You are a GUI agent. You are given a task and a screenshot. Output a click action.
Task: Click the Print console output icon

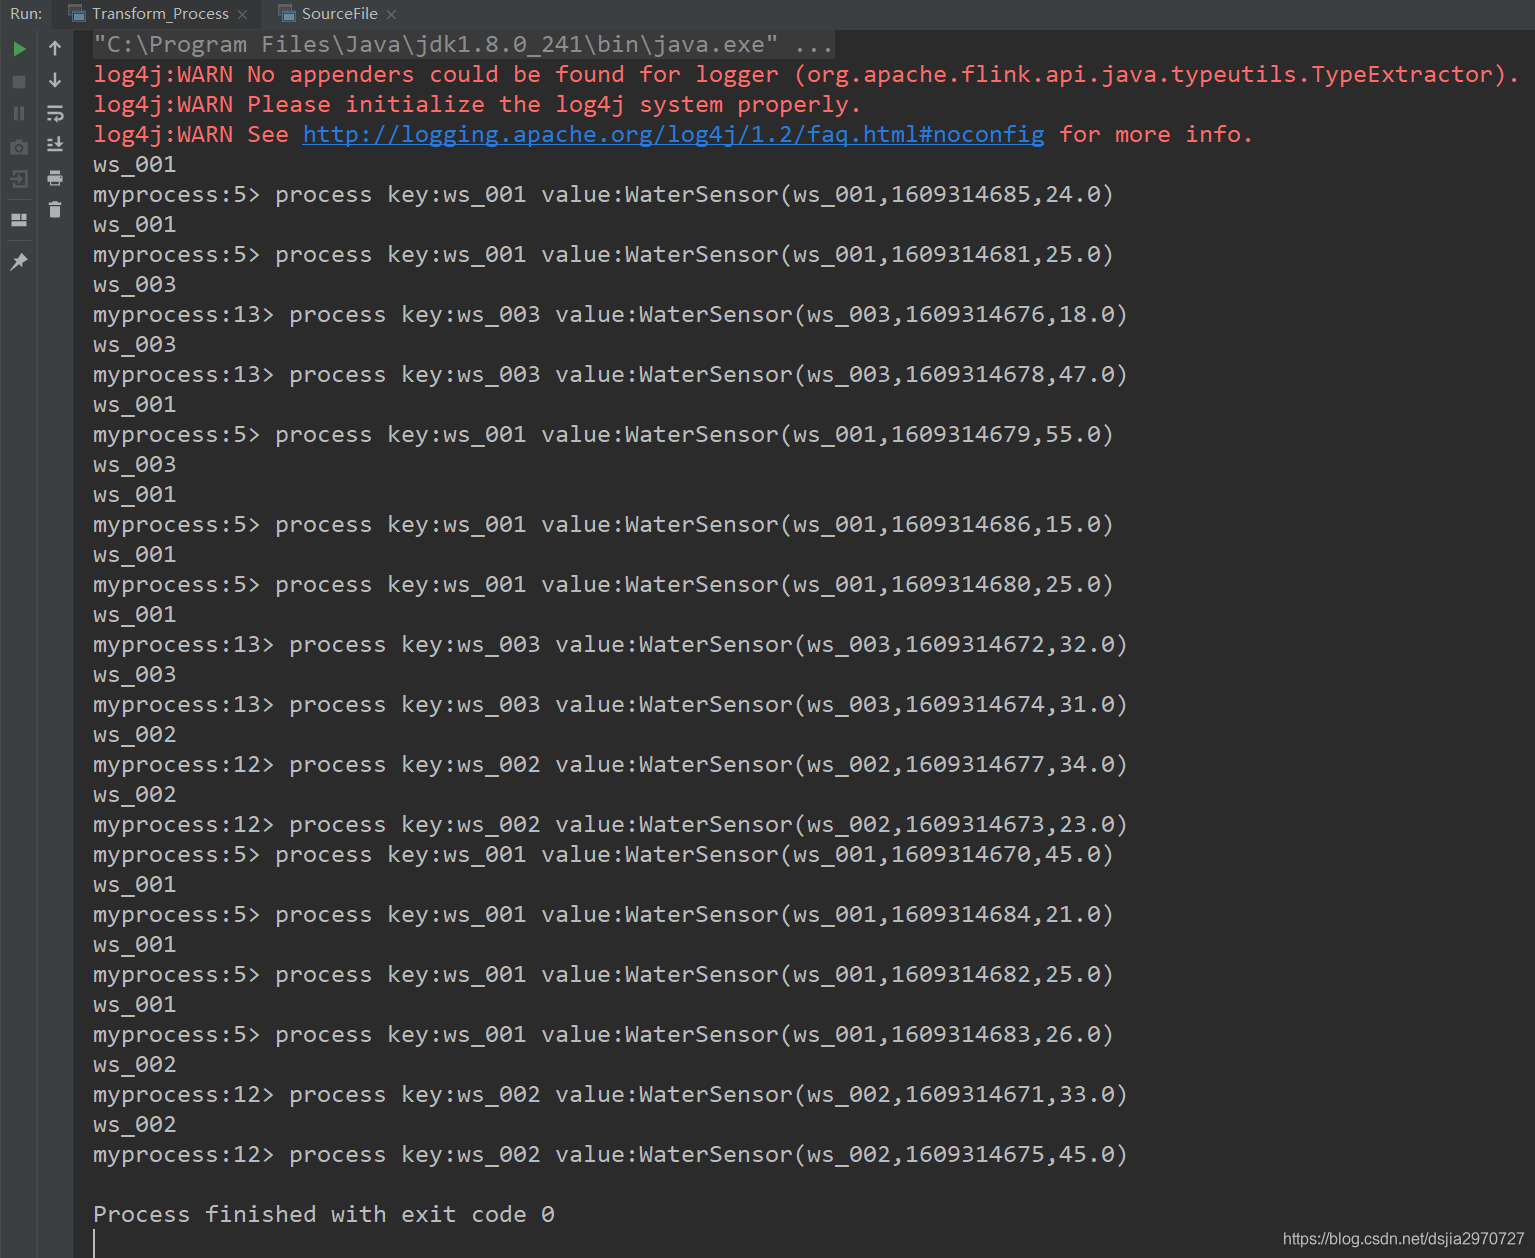pyautogui.click(x=55, y=178)
